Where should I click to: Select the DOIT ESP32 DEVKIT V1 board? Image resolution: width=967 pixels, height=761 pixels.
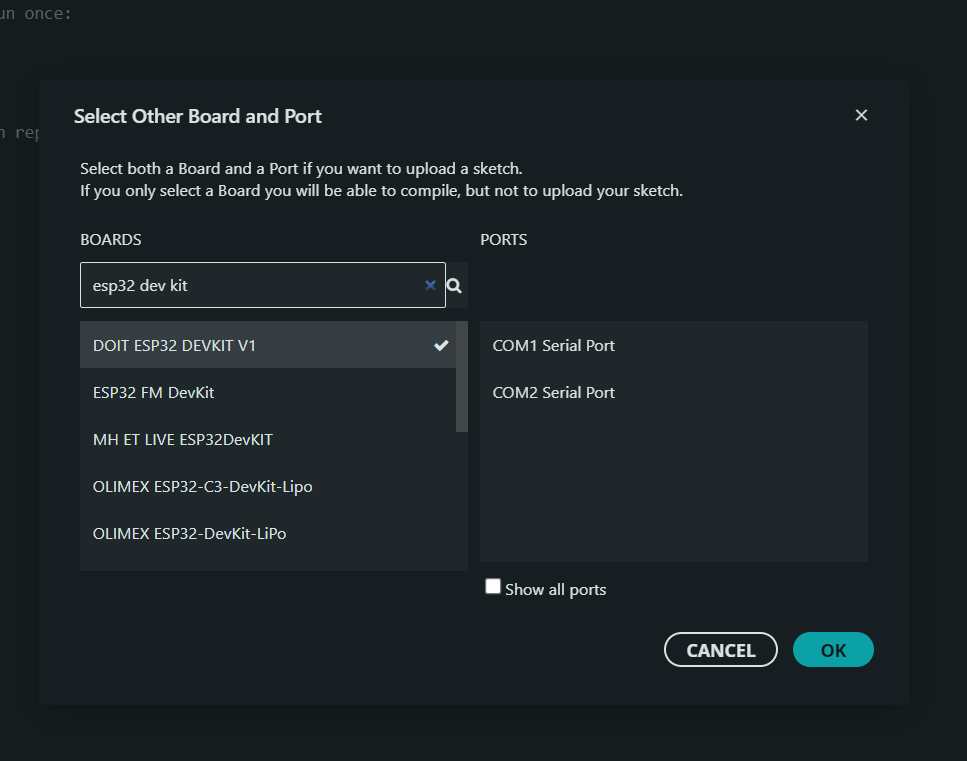tap(175, 345)
